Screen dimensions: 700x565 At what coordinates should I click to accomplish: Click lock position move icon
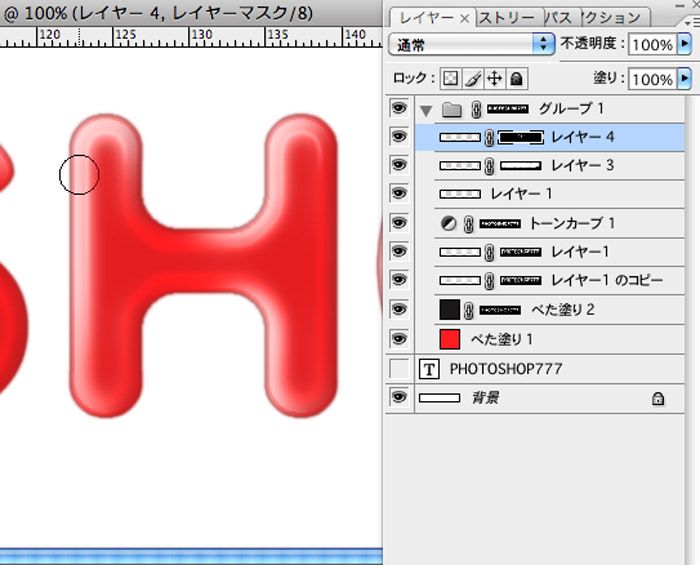tap(495, 79)
